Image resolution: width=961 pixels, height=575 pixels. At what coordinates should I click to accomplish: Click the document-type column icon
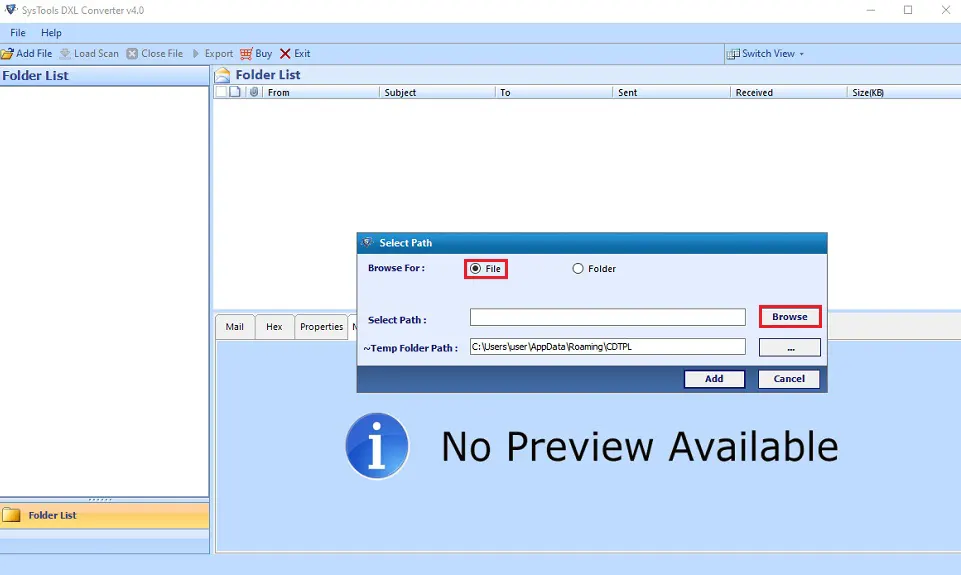click(x=235, y=92)
